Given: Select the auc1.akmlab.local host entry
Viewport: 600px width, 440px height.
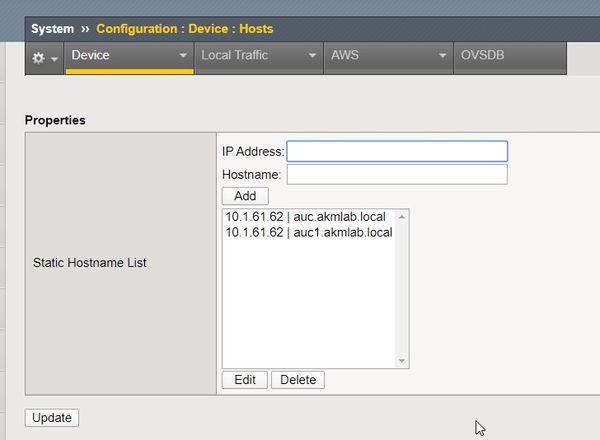Looking at the screenshot, I should pyautogui.click(x=308, y=233).
